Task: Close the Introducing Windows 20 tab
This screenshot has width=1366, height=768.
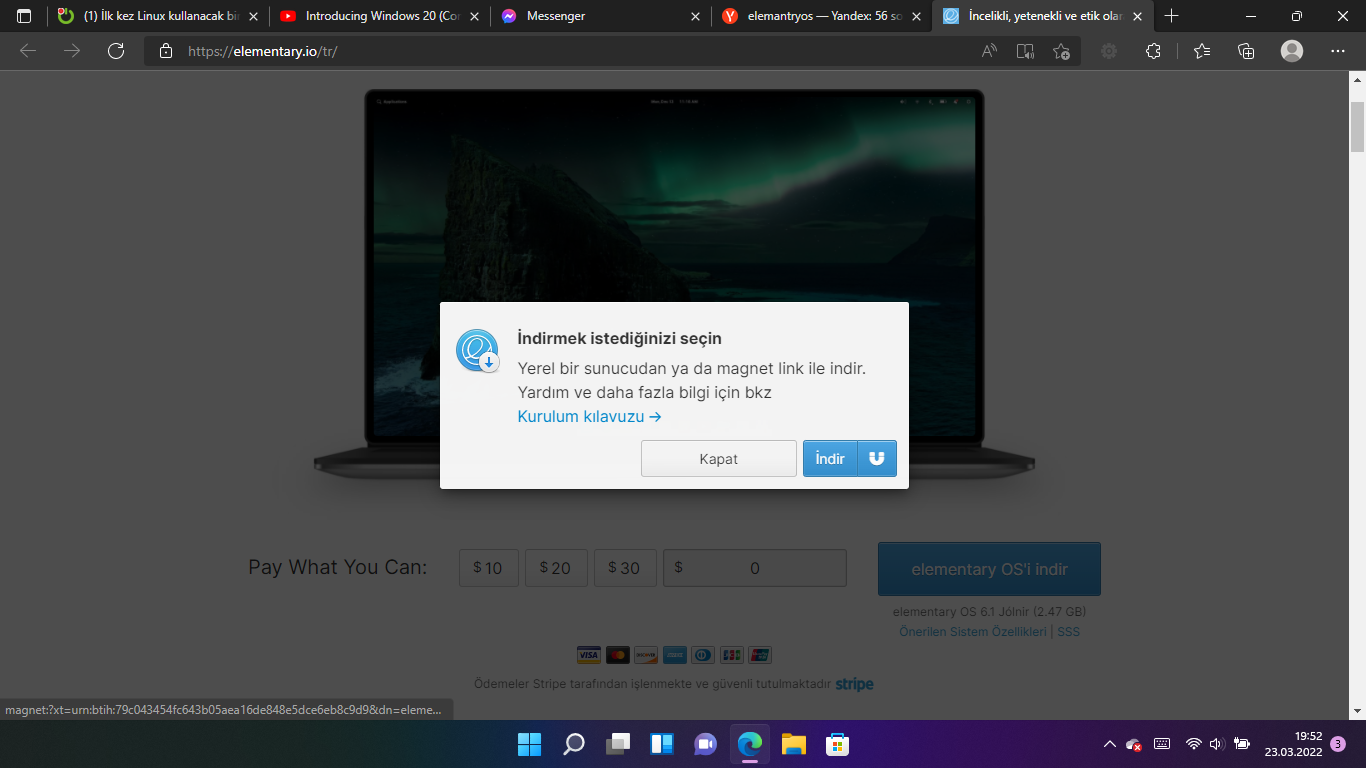Action: (x=474, y=16)
